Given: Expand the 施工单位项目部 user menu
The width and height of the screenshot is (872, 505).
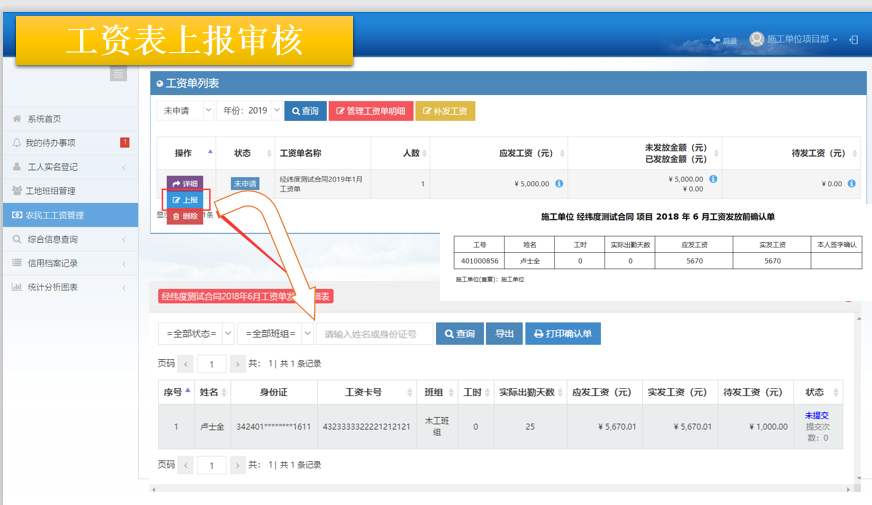Looking at the screenshot, I should pos(796,39).
